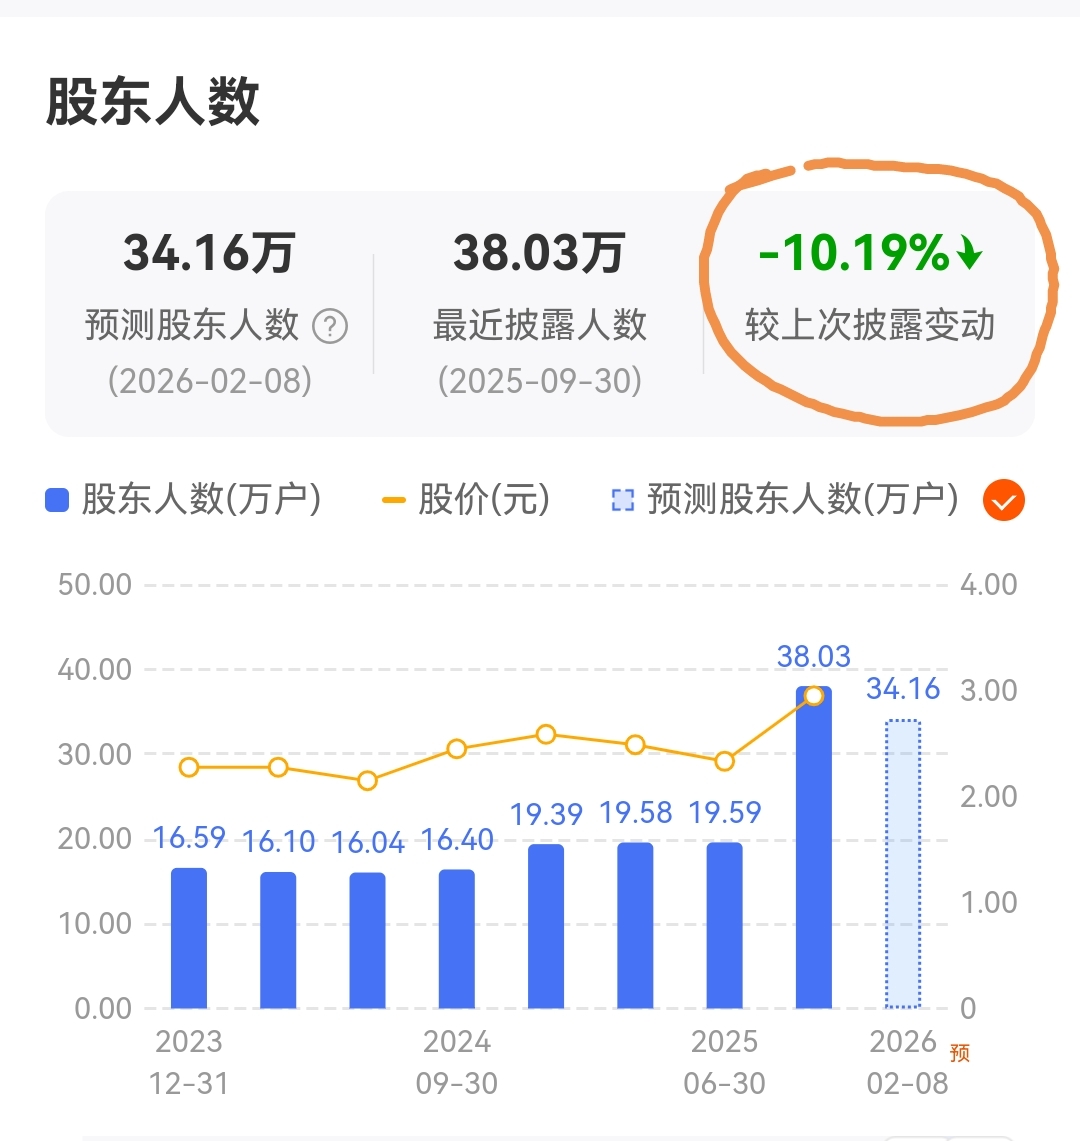Click the 34.16万 forecast shareholder value
The height and width of the screenshot is (1141, 1080).
pos(210,253)
